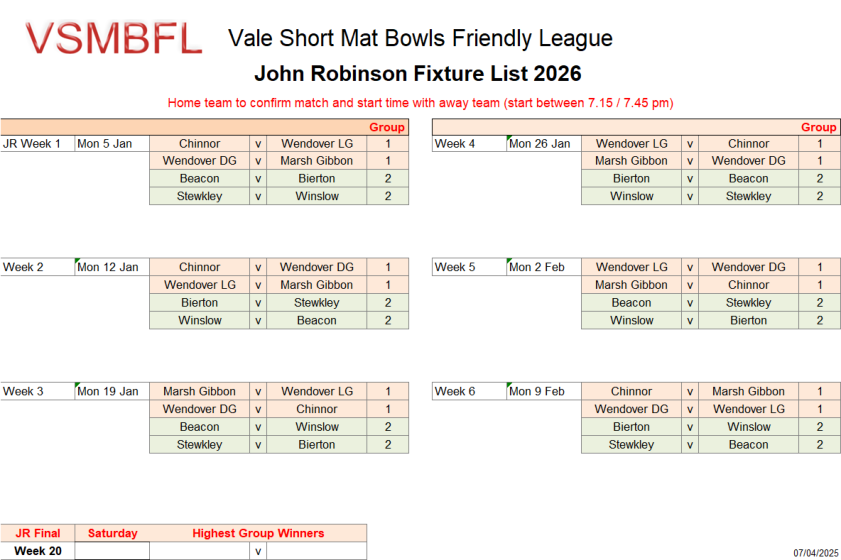Click the Mon 12 Jan date cell
This screenshot has height=560, width=841.
pyautogui.click(x=112, y=268)
